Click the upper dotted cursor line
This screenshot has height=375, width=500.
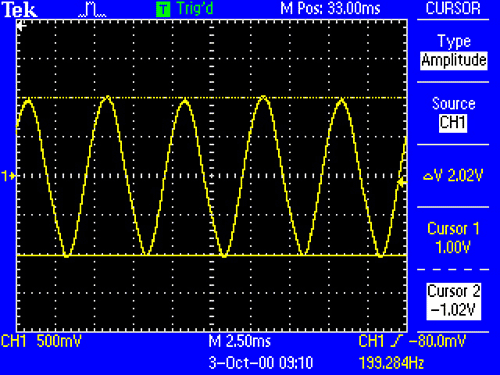(x=212, y=98)
